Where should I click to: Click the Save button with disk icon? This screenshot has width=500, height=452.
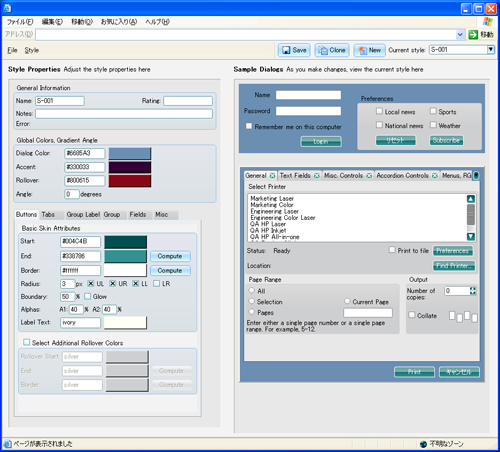pos(294,50)
